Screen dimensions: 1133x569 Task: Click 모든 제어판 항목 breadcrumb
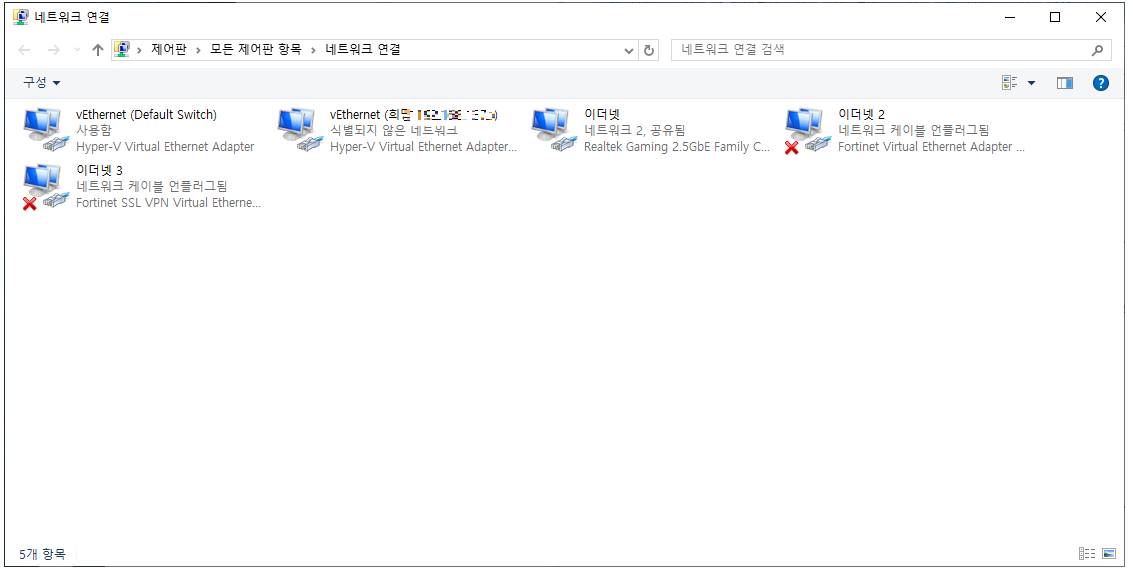[x=256, y=49]
